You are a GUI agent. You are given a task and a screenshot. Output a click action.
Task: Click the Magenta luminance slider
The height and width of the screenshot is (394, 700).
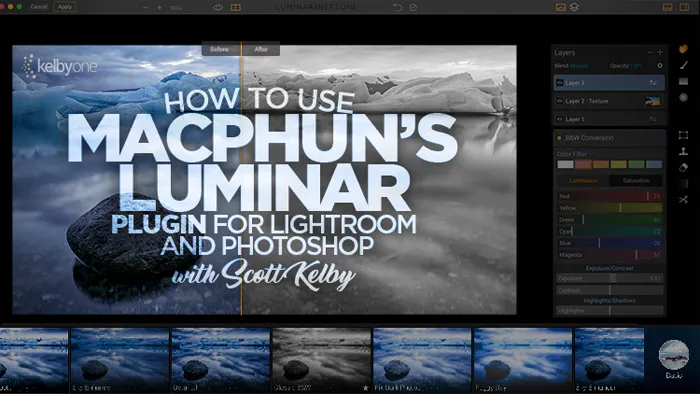[609, 255]
